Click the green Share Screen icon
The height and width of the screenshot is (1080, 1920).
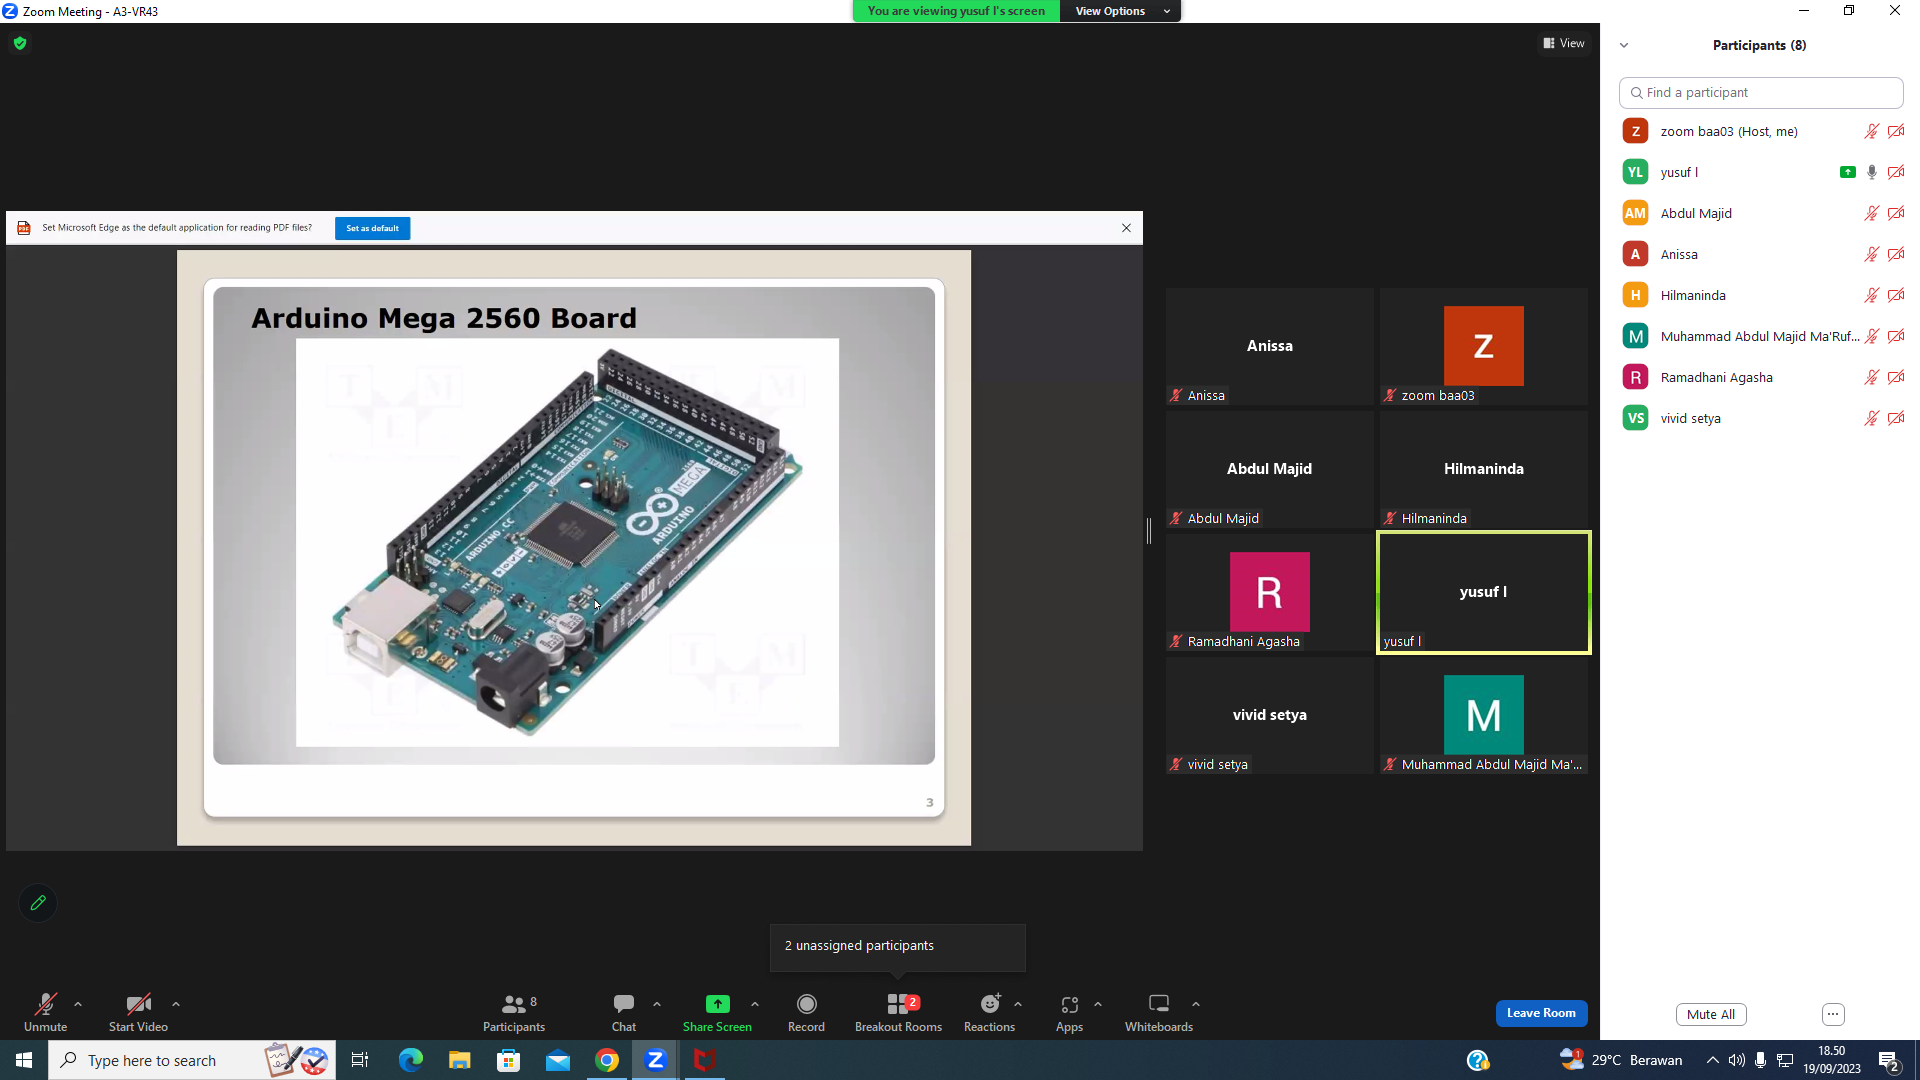717,1003
